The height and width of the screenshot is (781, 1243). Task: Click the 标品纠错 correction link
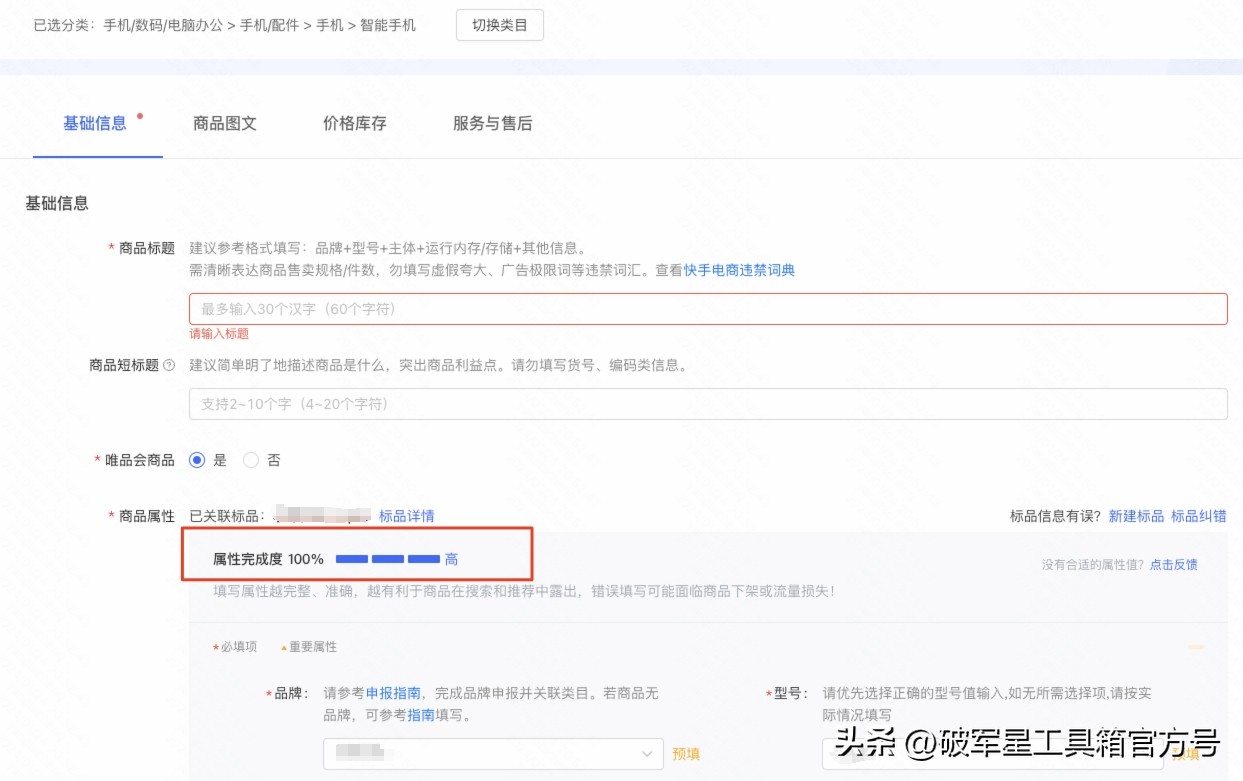click(1199, 515)
